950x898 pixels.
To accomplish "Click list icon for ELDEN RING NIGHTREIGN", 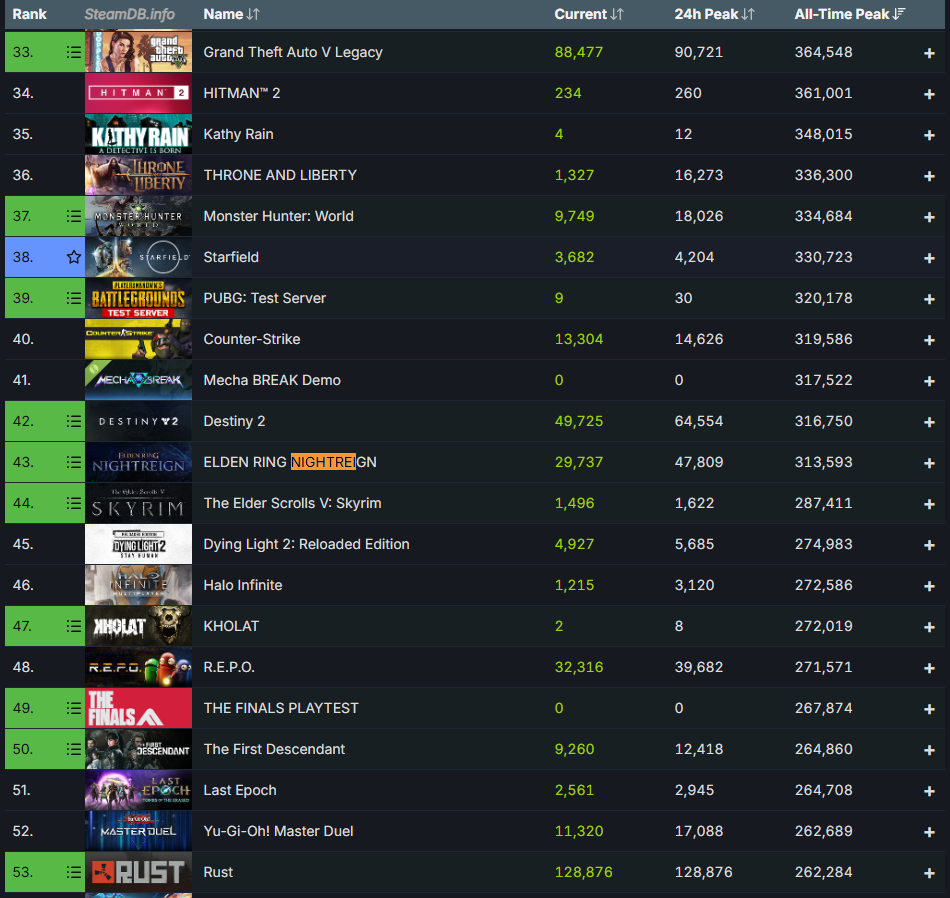I will tap(74, 462).
